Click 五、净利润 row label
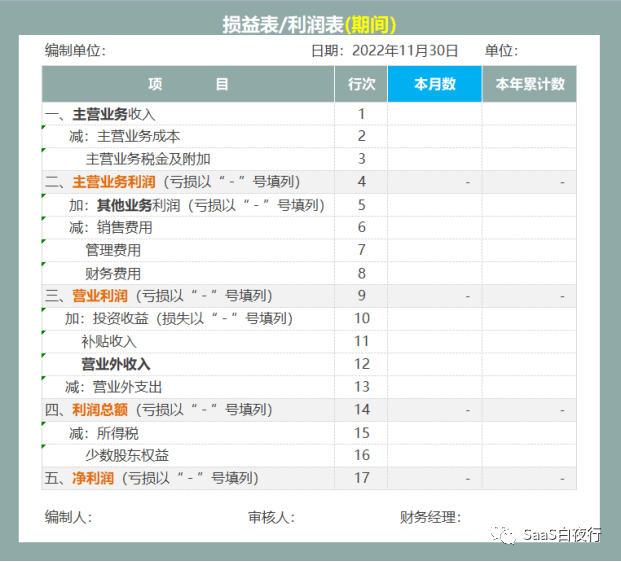 tap(151, 478)
